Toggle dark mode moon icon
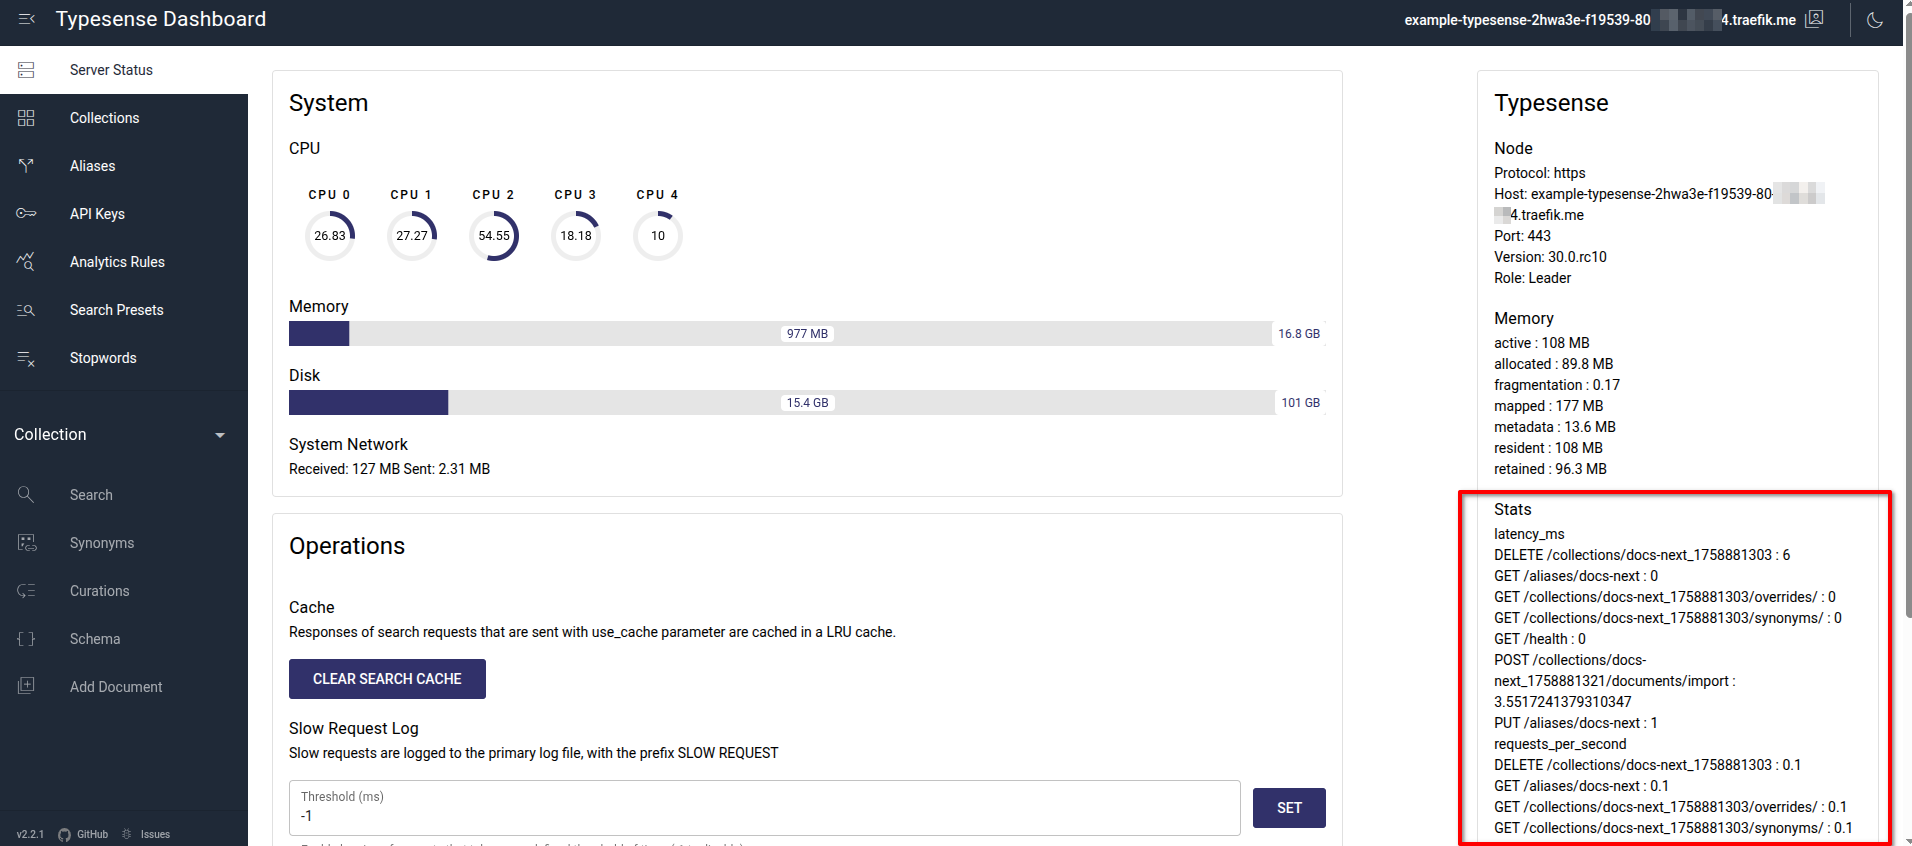This screenshot has height=846, width=1912. coord(1875,20)
